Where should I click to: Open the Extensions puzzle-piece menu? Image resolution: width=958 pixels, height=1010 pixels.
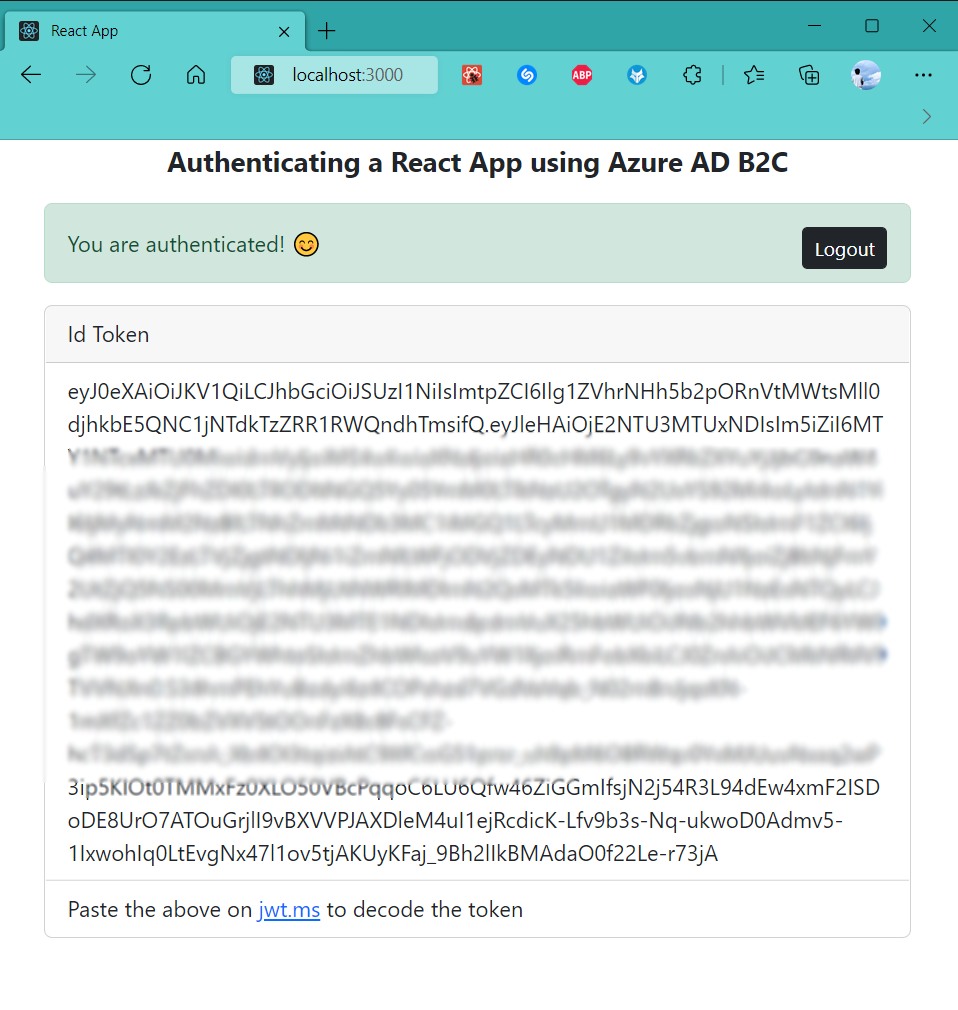point(692,75)
